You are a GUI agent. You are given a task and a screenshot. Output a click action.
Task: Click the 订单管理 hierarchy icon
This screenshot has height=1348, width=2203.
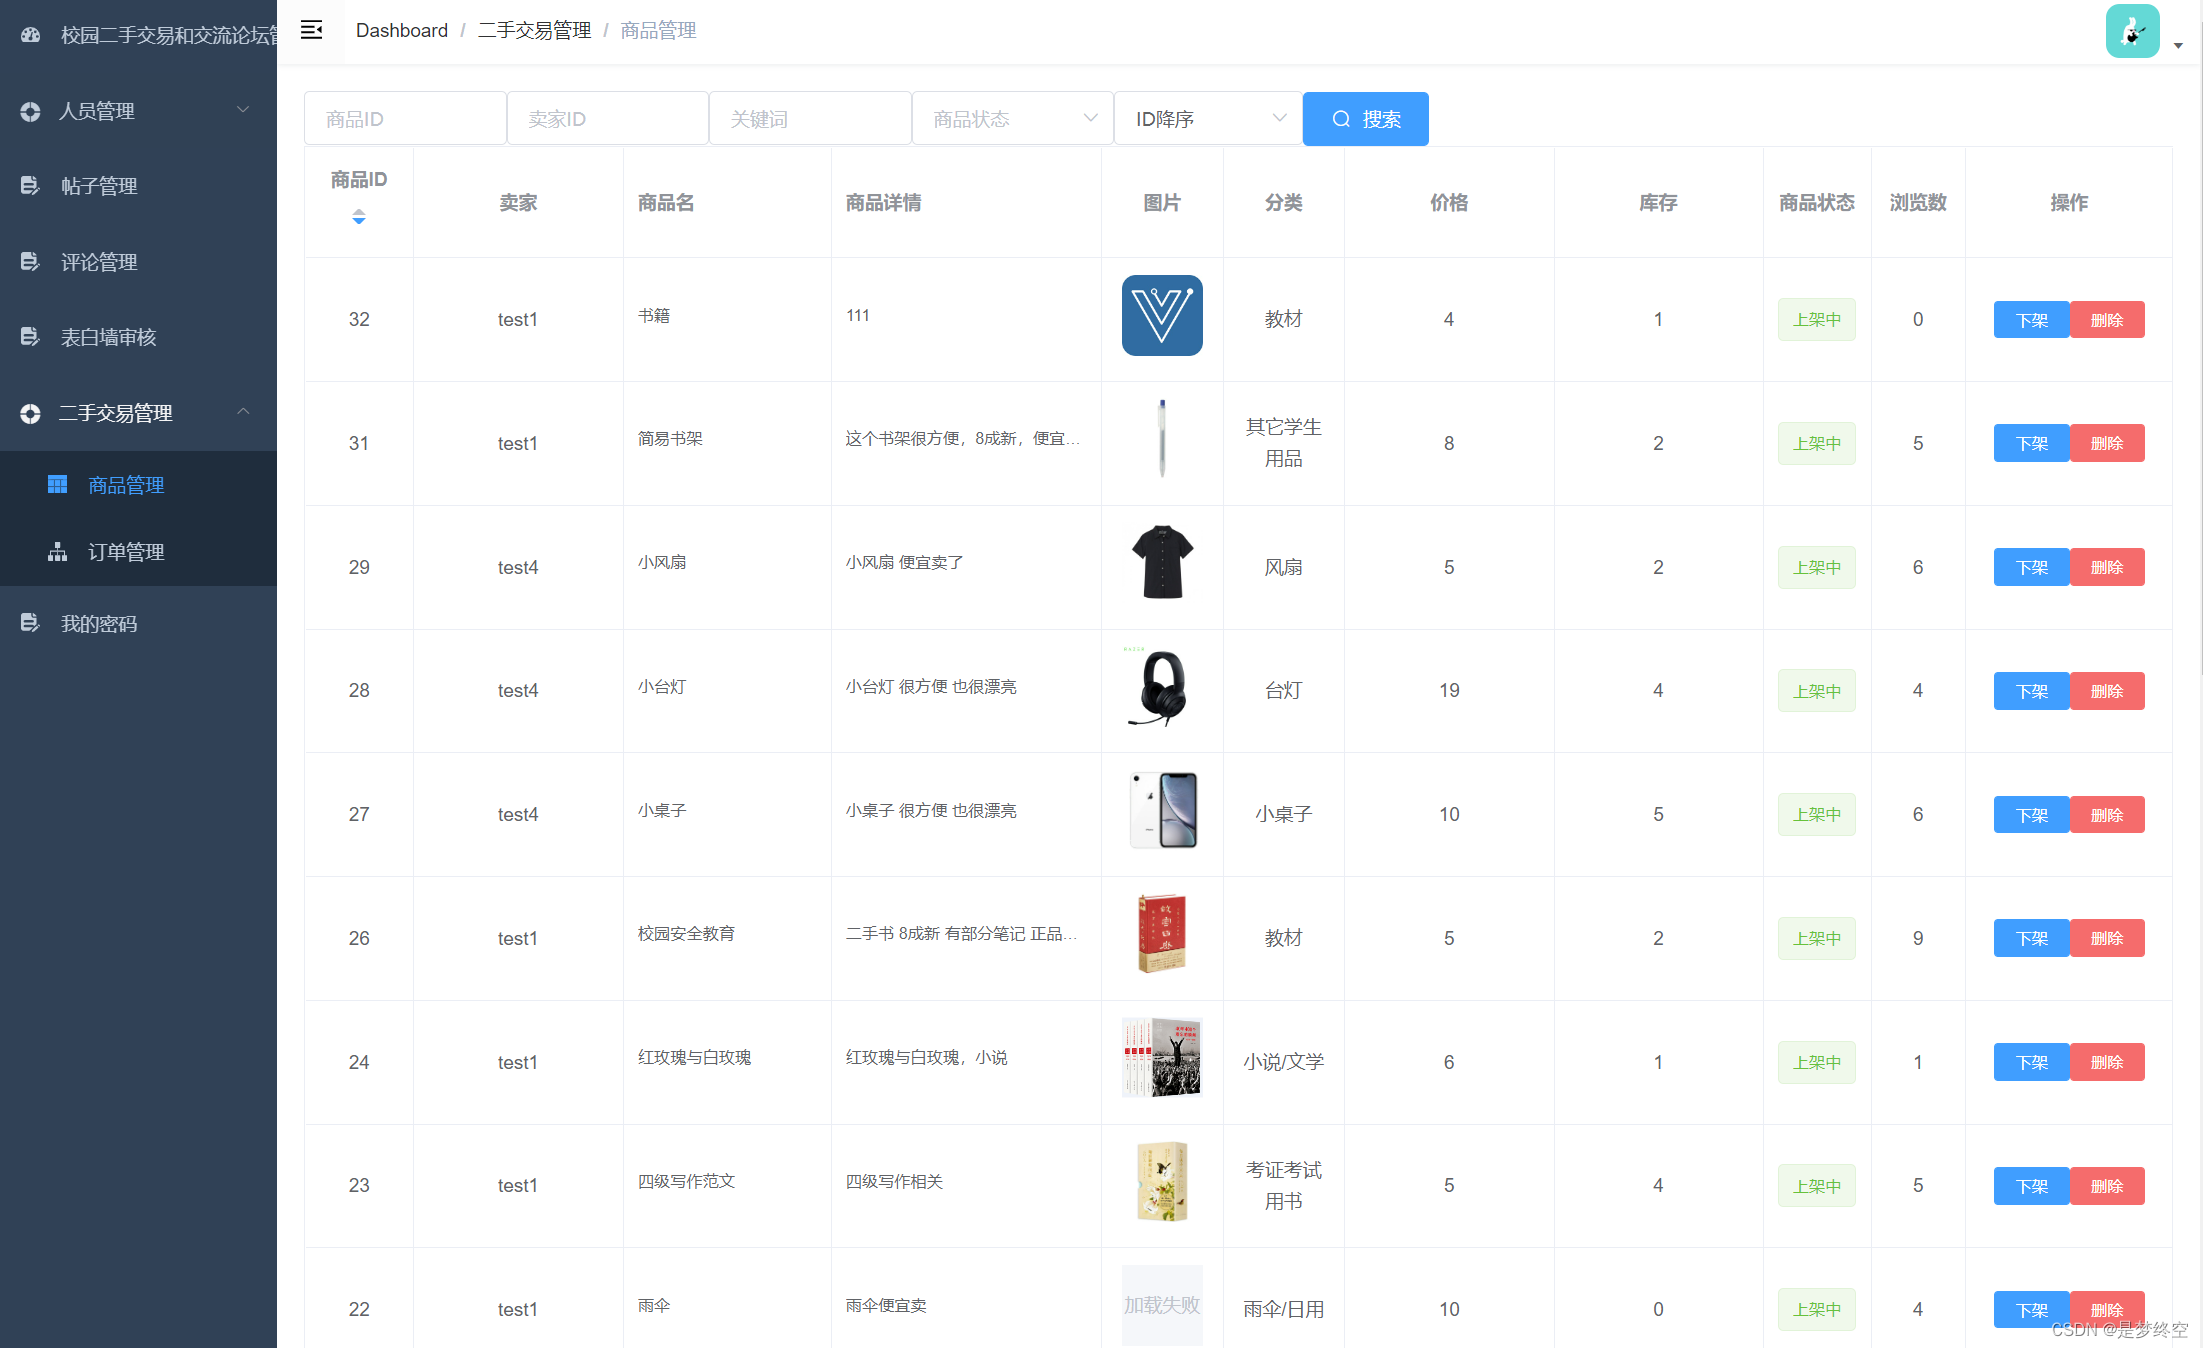tap(57, 552)
